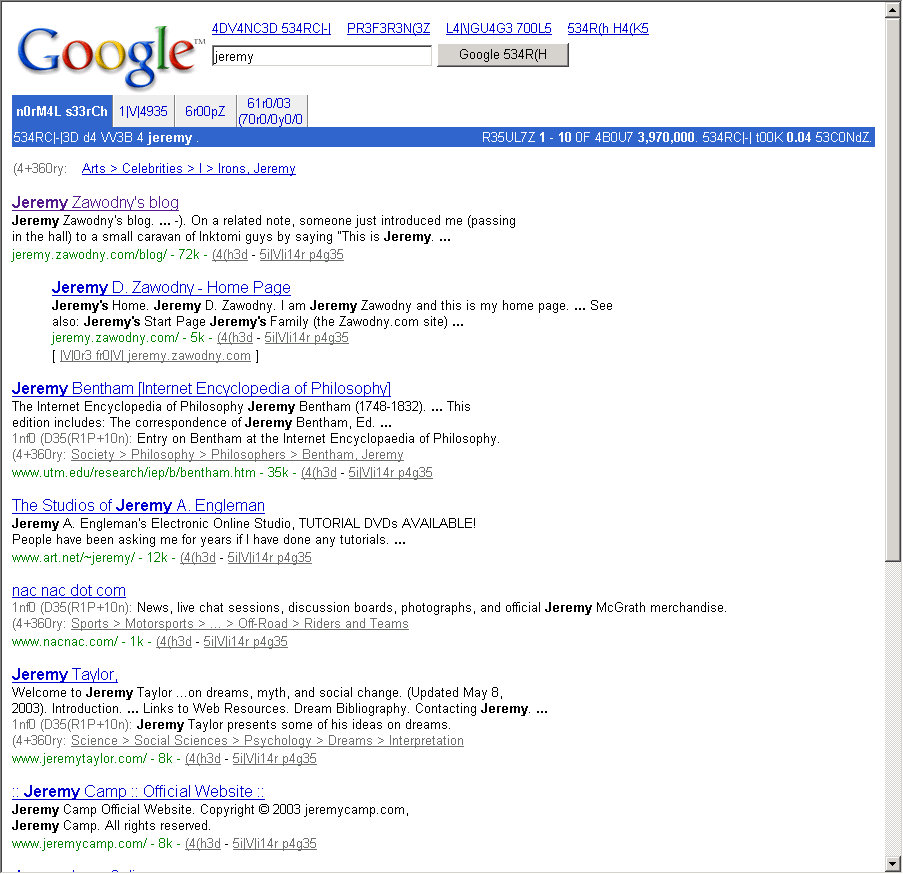Open category 'Sports > Motorsports > ... > Off-Road > Riders and Teams'

(240, 624)
